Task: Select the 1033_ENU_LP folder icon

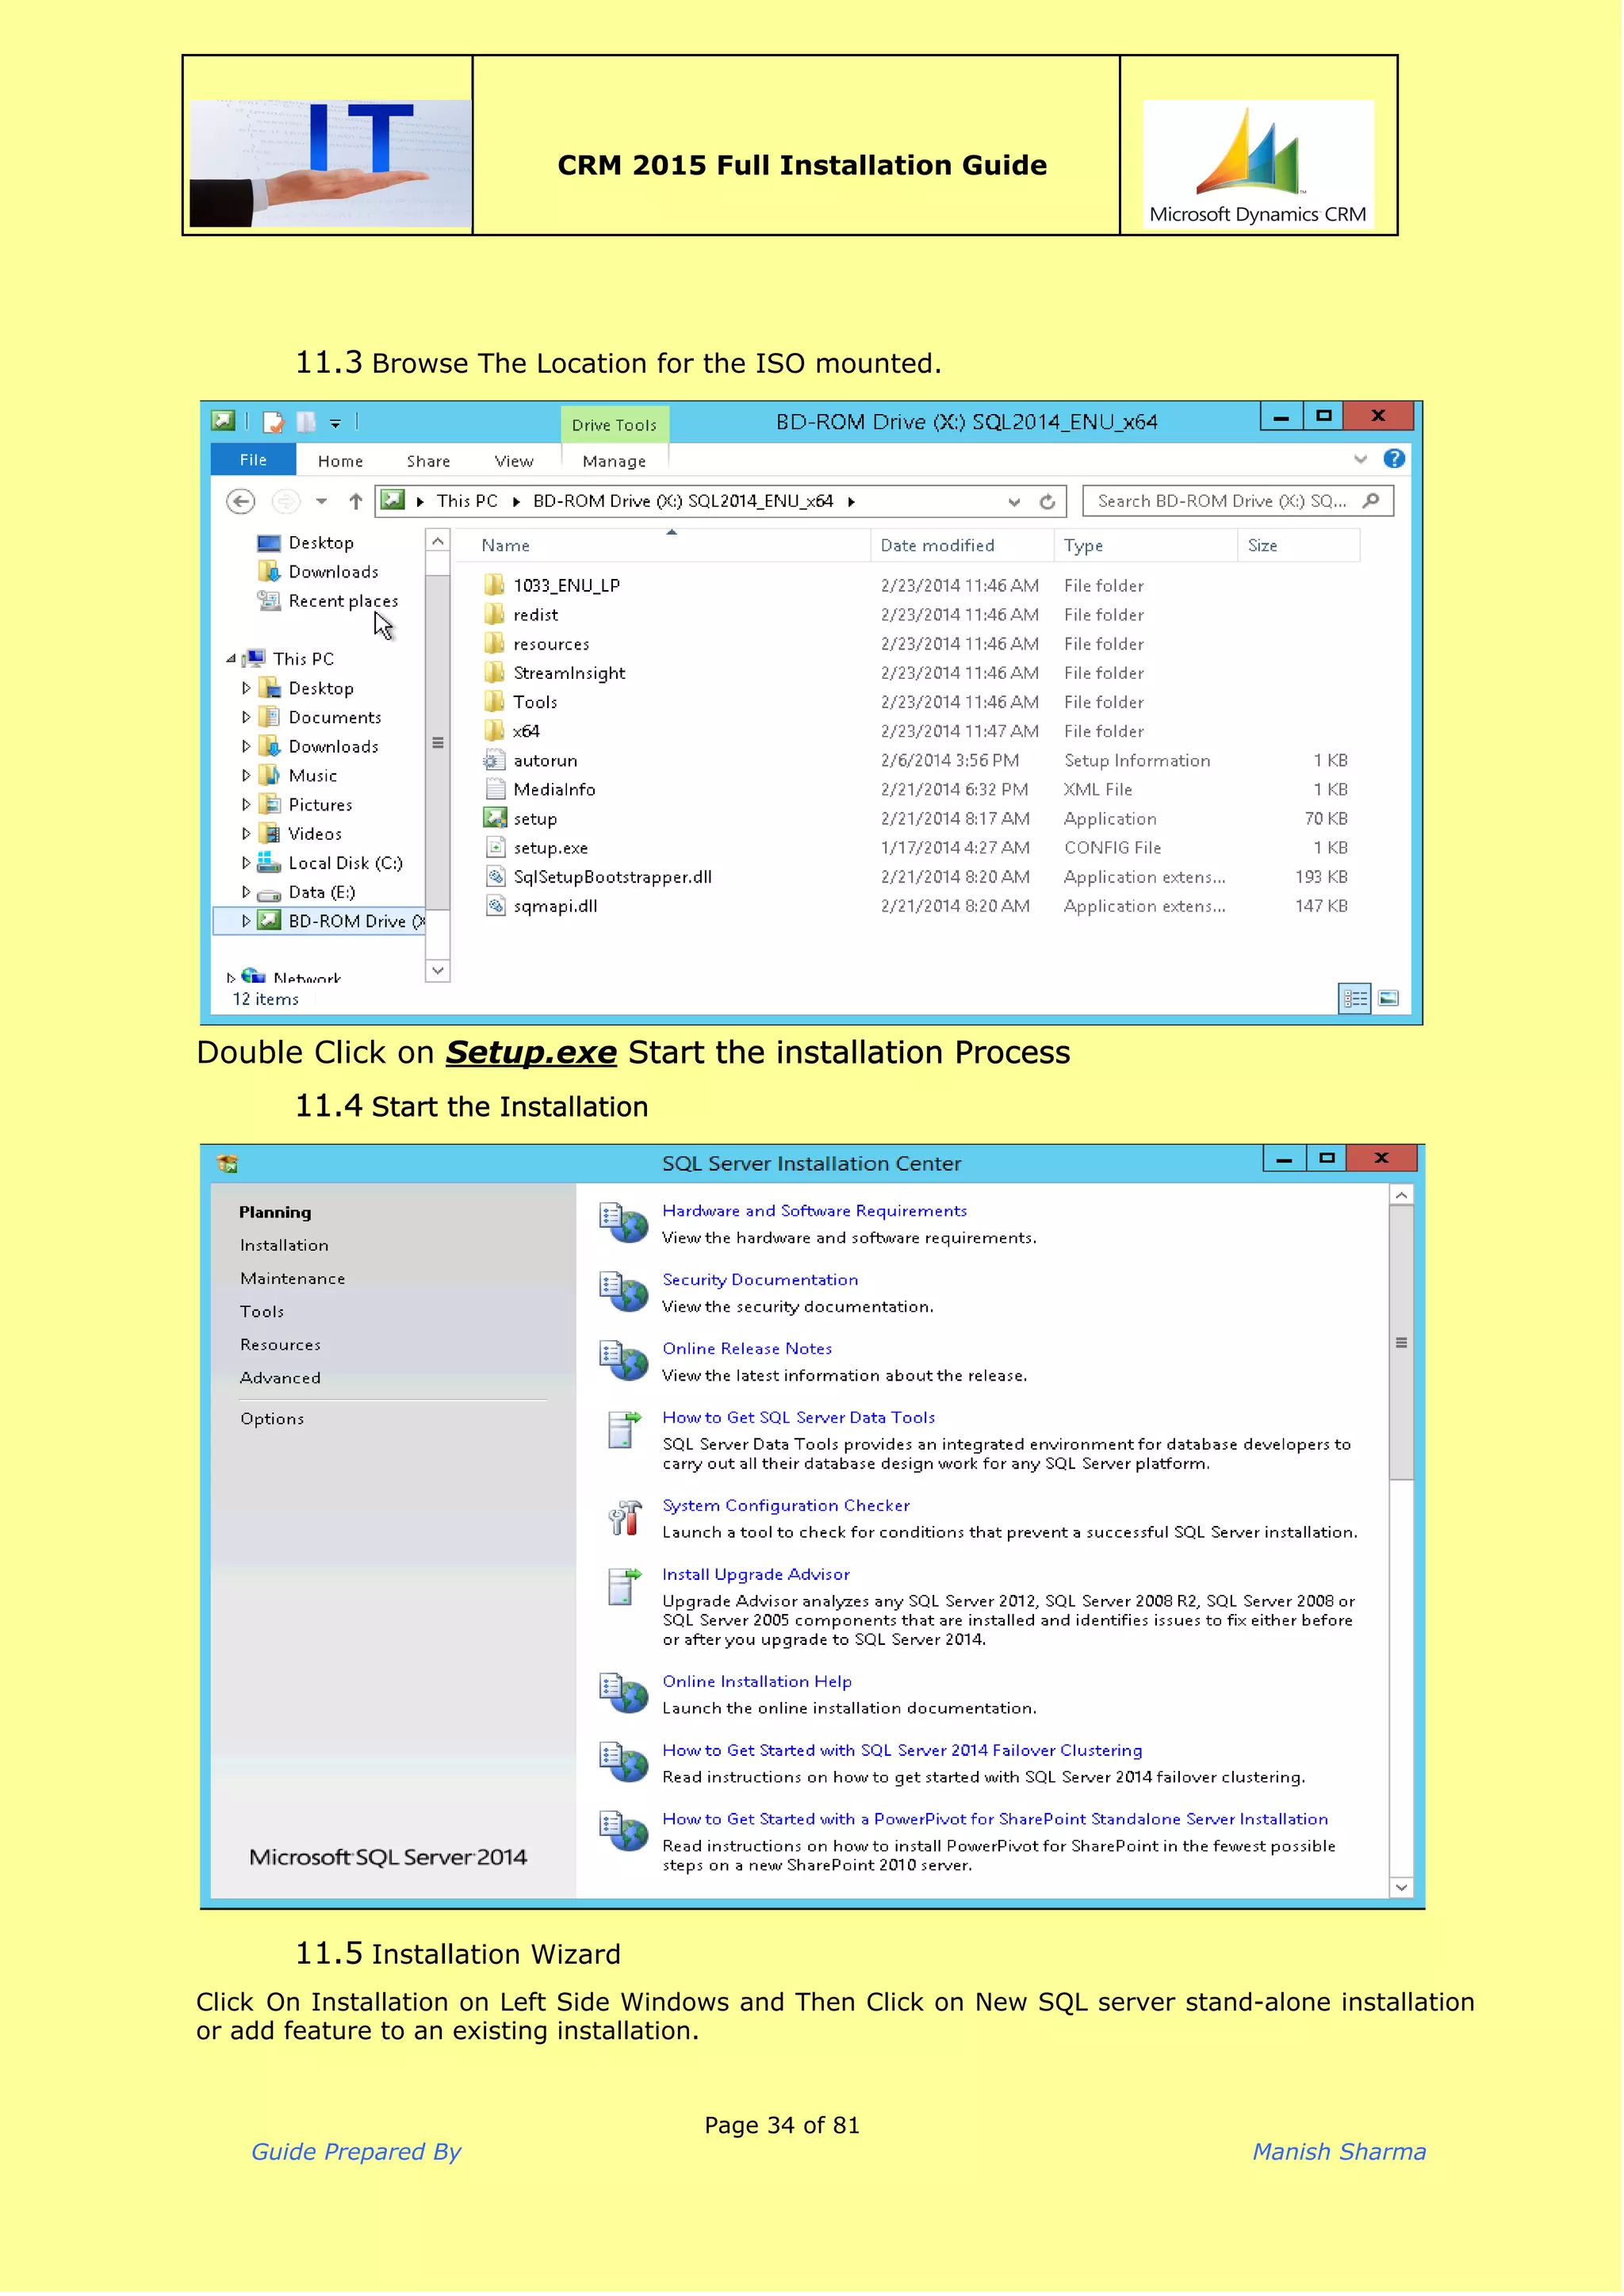Action: click(494, 585)
